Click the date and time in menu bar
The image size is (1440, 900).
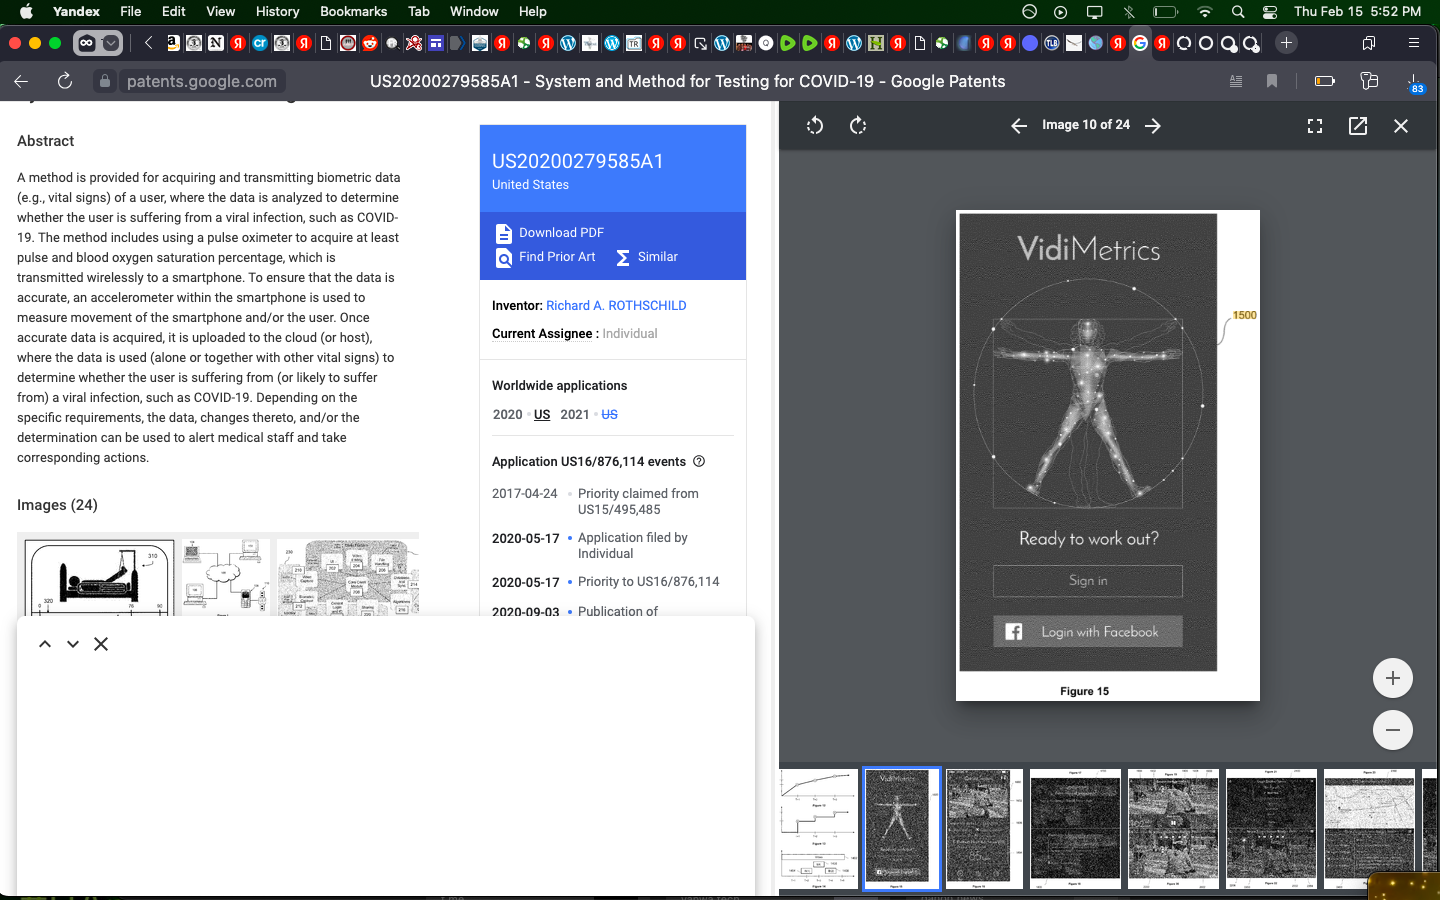1357,11
